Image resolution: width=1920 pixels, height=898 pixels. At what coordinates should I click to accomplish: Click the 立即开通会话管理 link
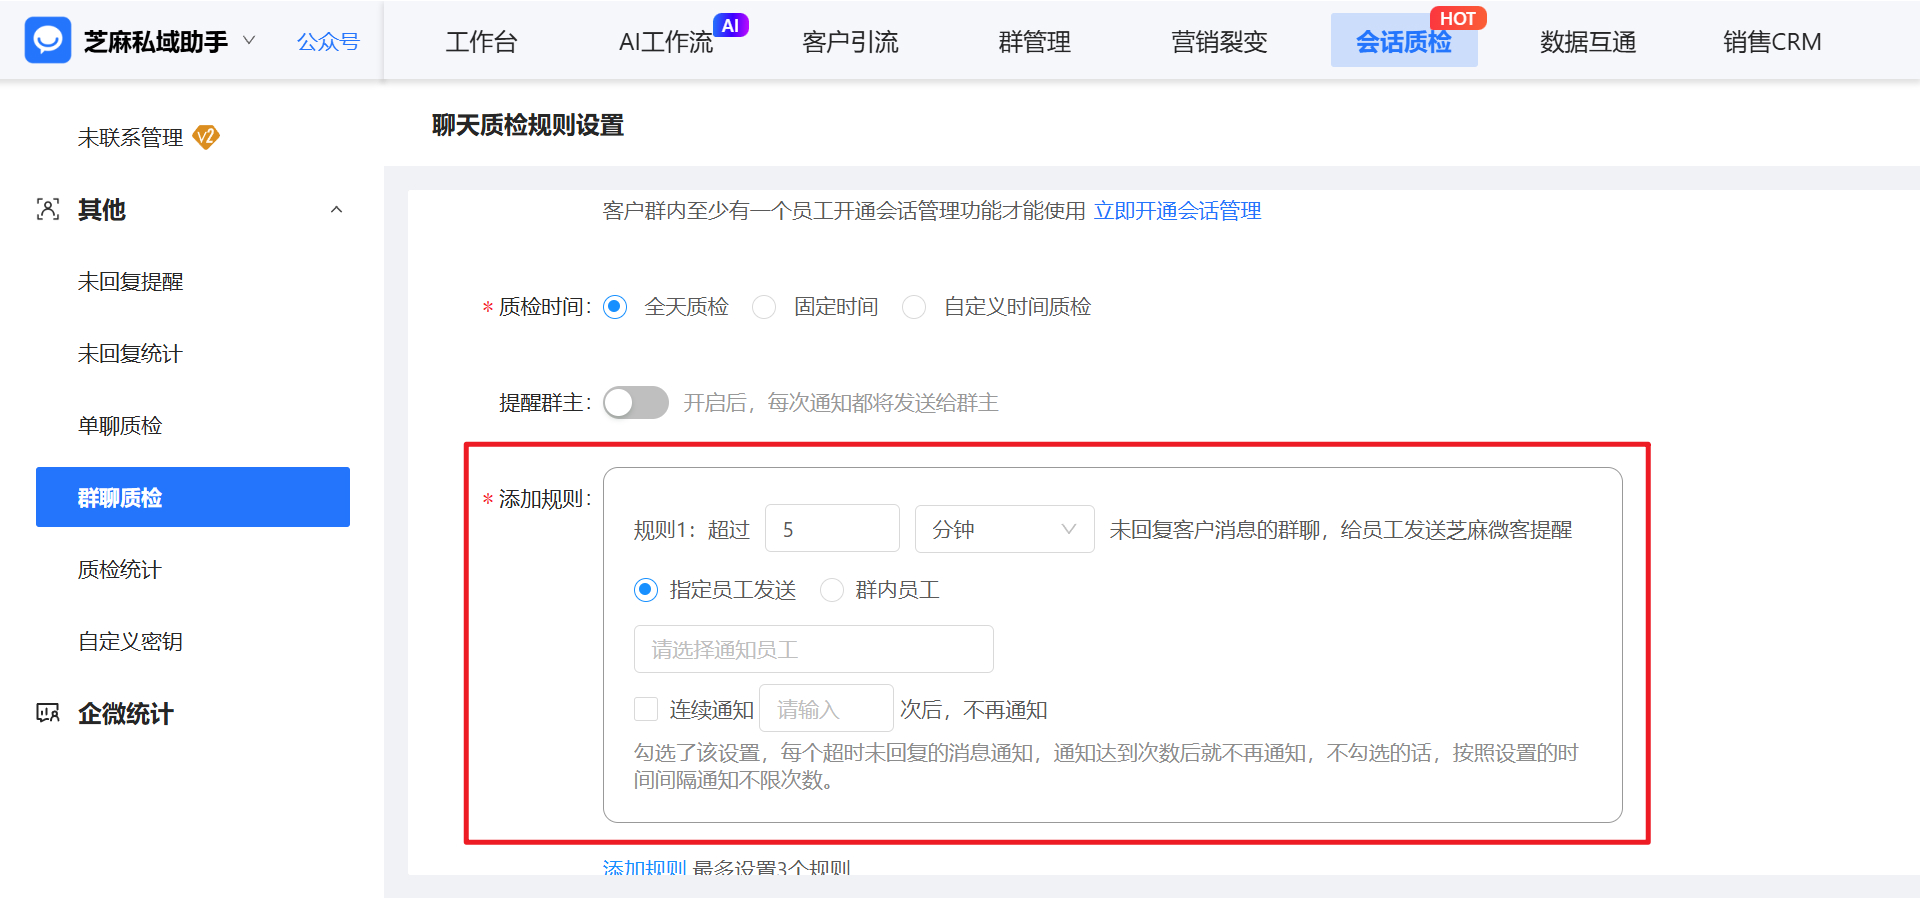1177,211
